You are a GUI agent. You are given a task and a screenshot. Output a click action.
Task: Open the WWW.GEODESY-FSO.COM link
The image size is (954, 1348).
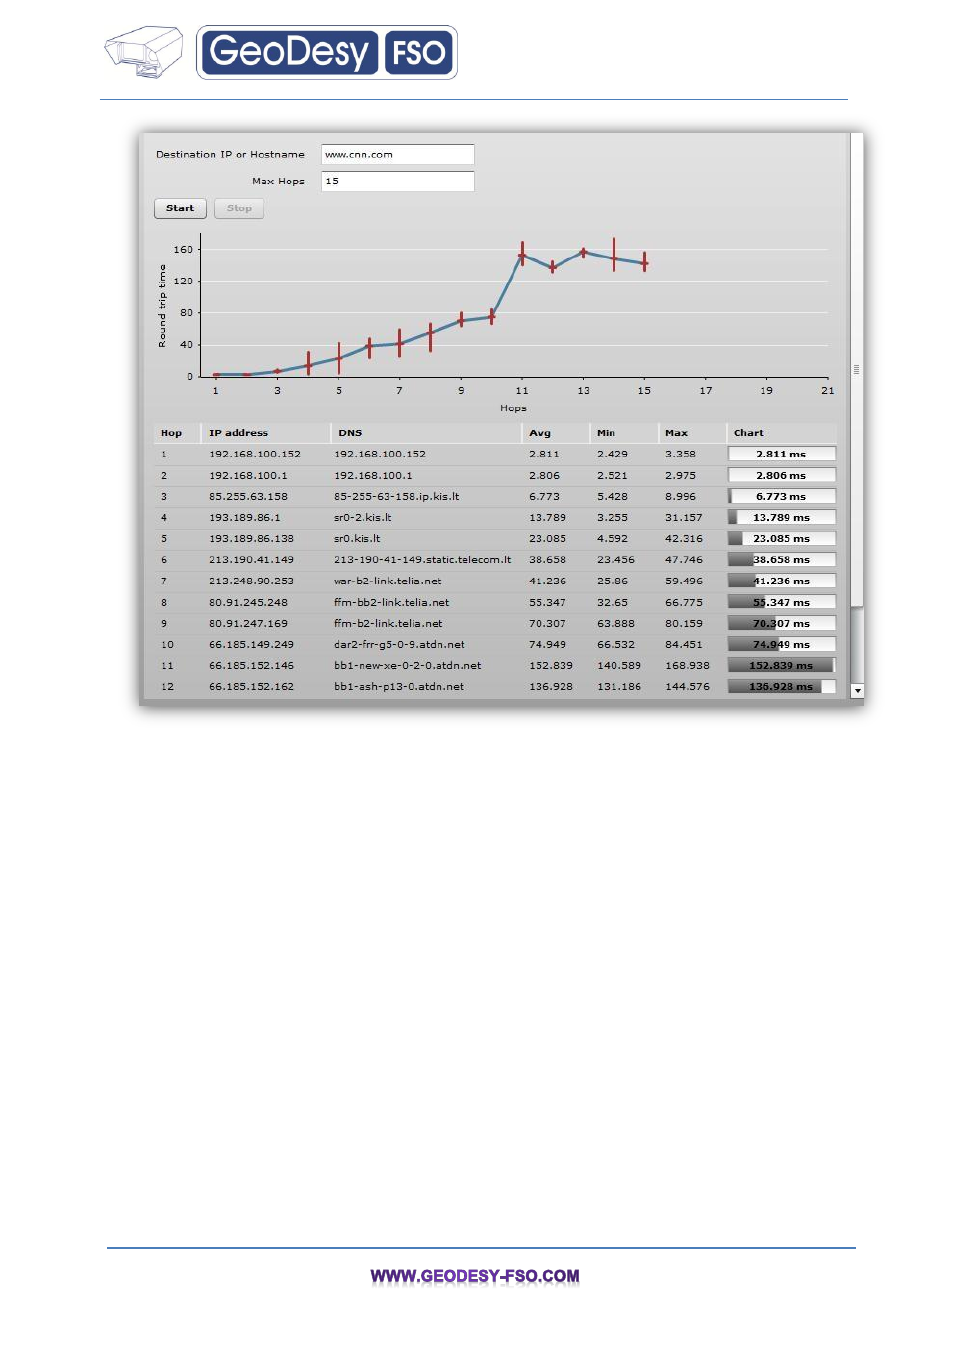475,1276
